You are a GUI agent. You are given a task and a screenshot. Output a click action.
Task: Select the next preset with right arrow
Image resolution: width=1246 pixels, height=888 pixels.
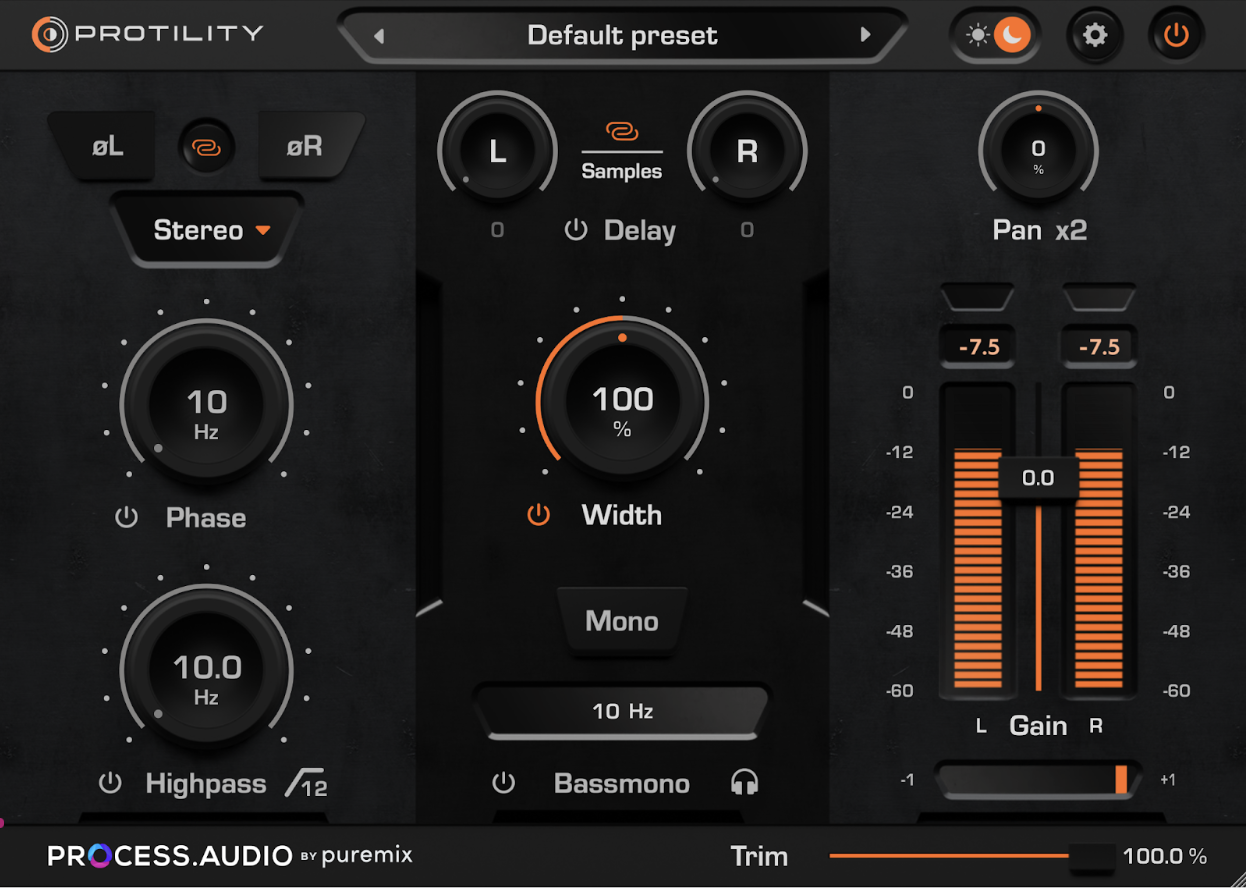coord(865,36)
